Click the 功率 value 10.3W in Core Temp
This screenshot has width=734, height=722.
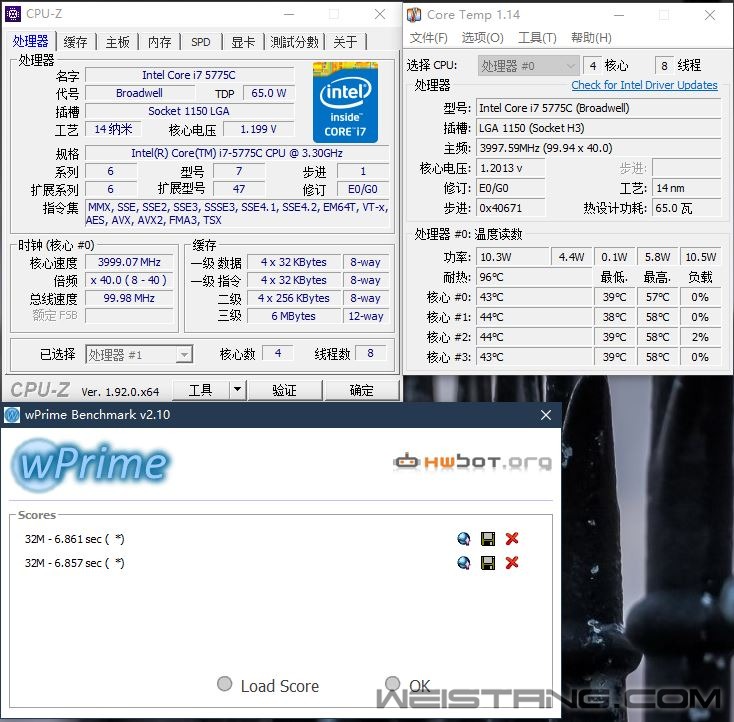click(x=512, y=257)
